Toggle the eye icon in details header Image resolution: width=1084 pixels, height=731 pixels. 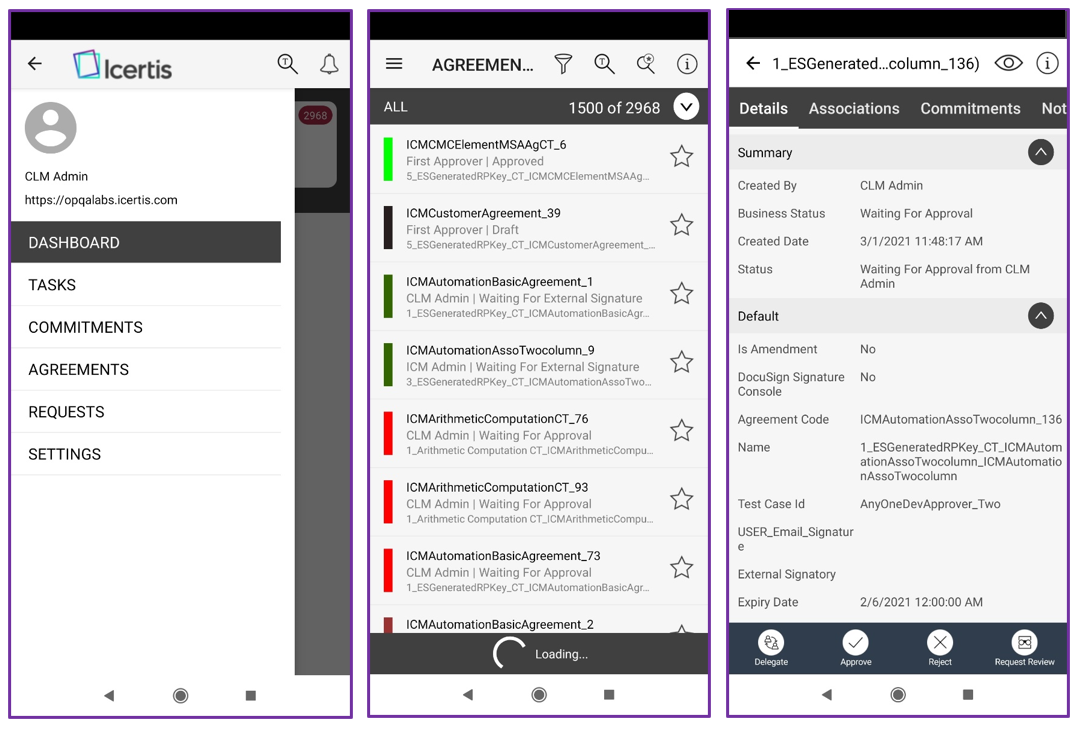pyautogui.click(x=1008, y=64)
